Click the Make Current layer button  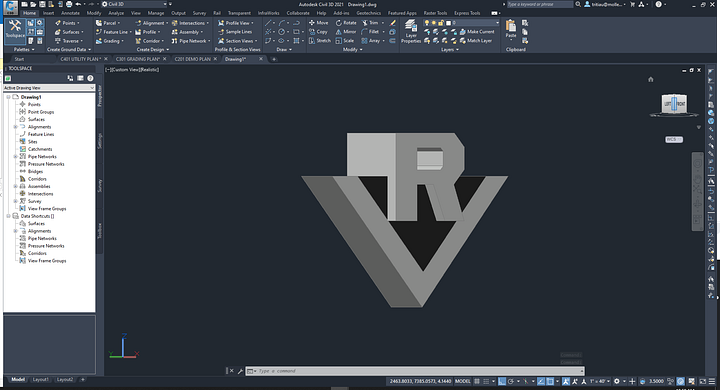tap(477, 32)
